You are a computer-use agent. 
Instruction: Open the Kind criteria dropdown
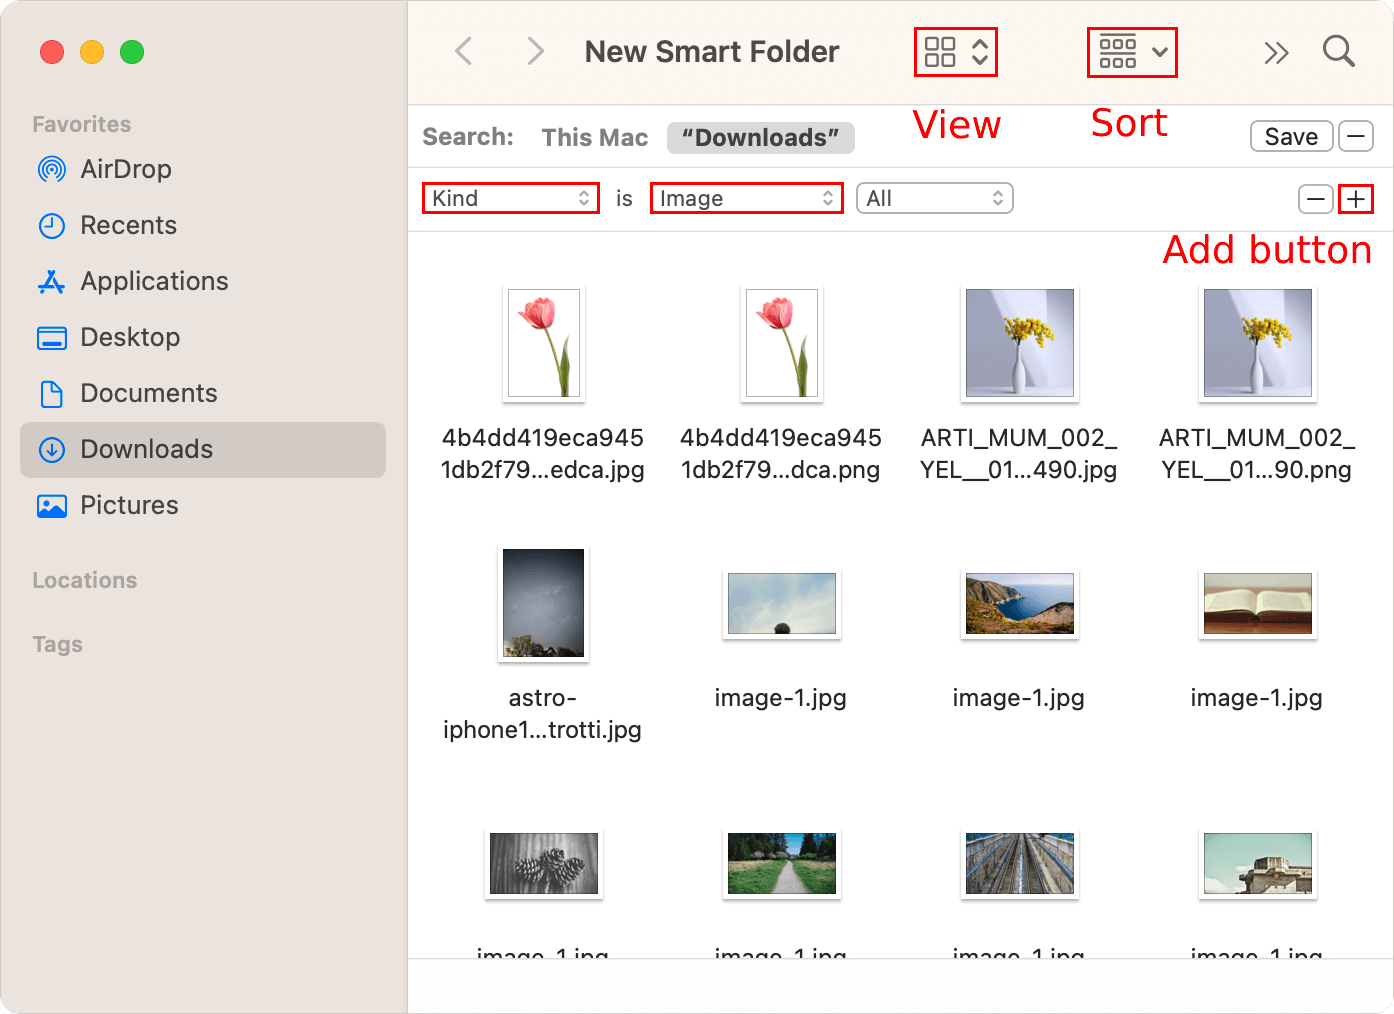tap(511, 198)
